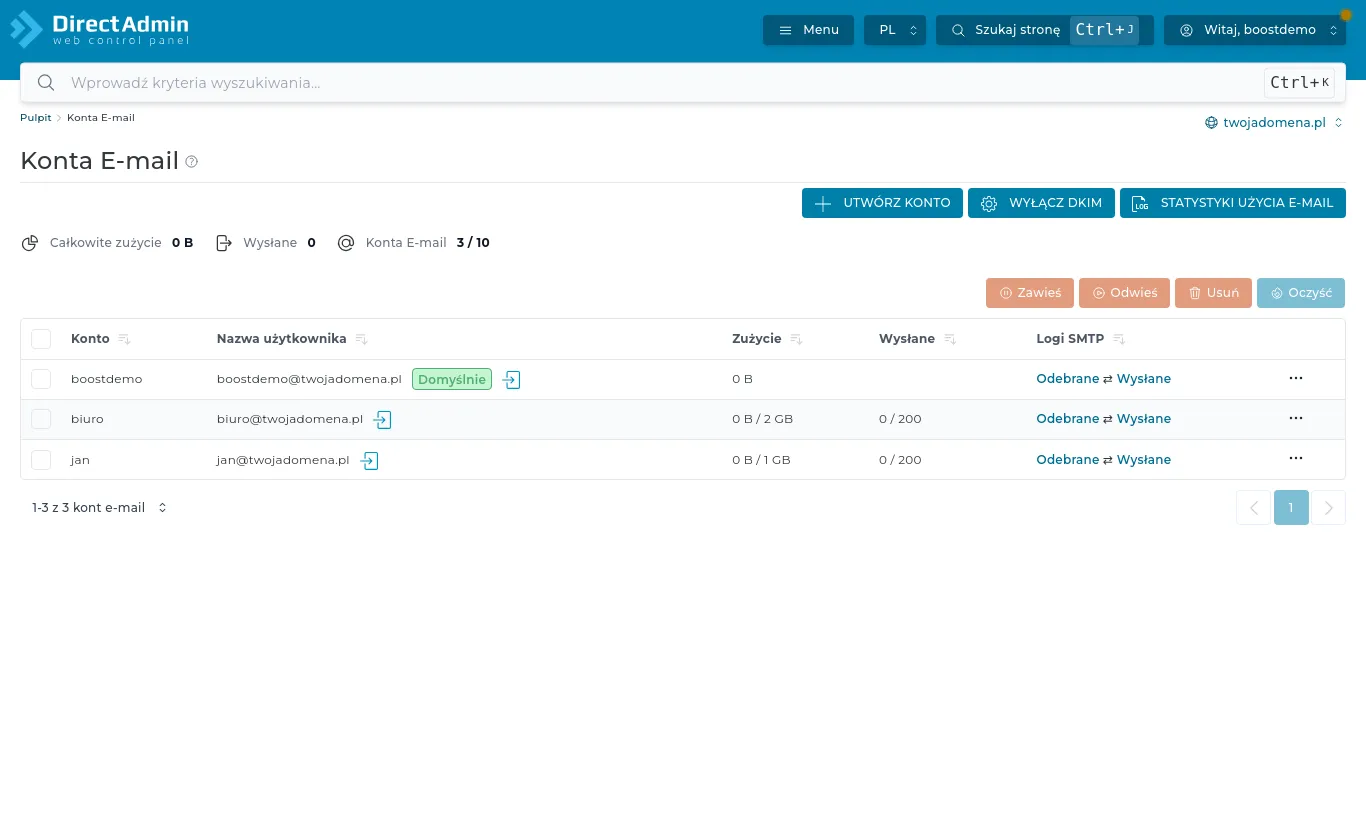
Task: Click the Oczyść button
Action: coord(1301,293)
